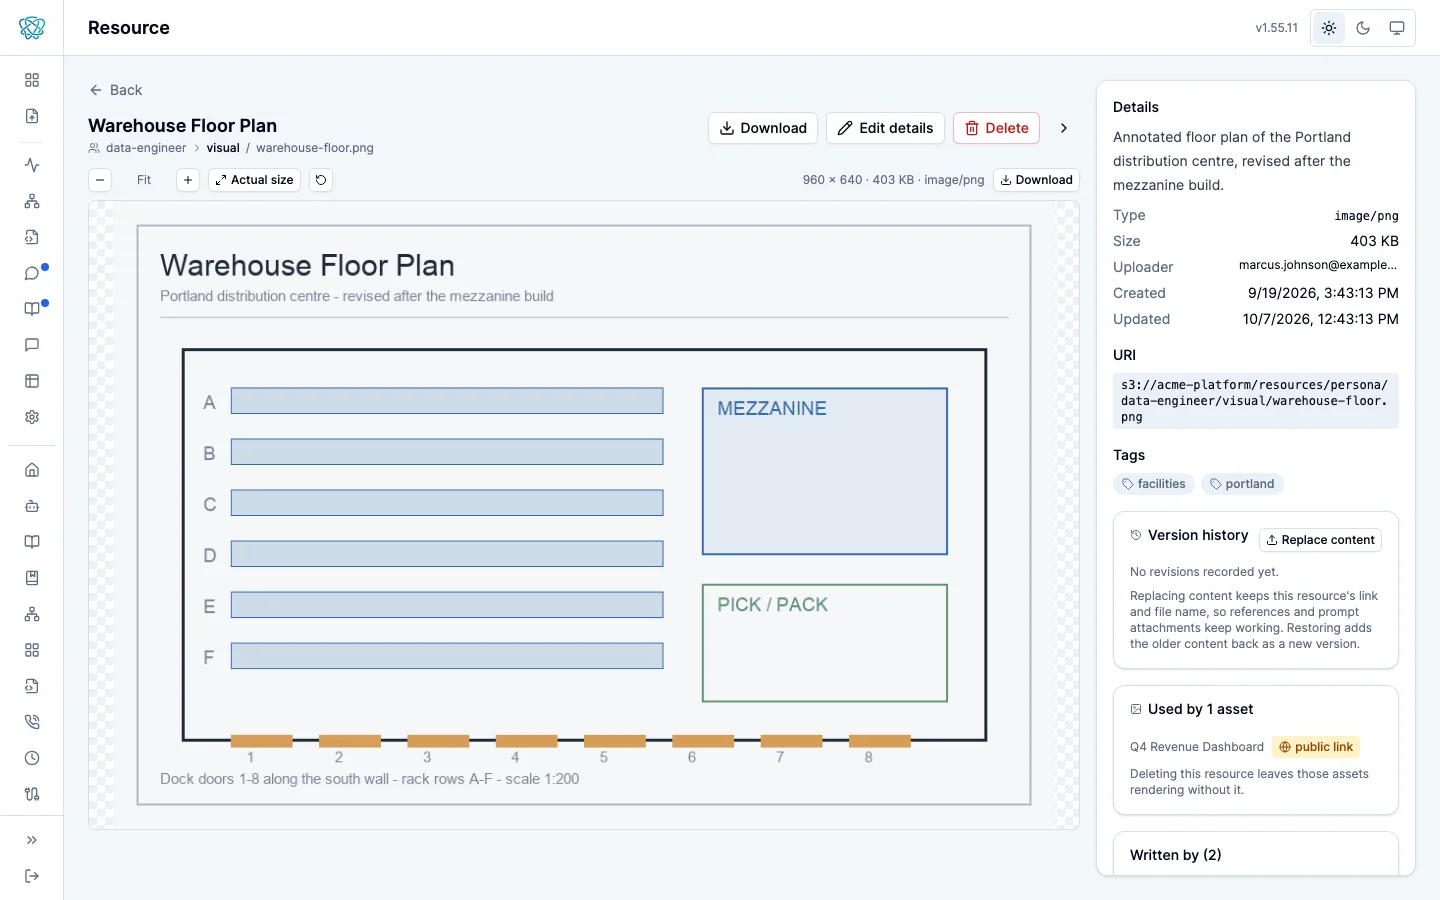The height and width of the screenshot is (900, 1440).
Task: Switch to dark theme with the moon icon
Action: [x=1363, y=28]
